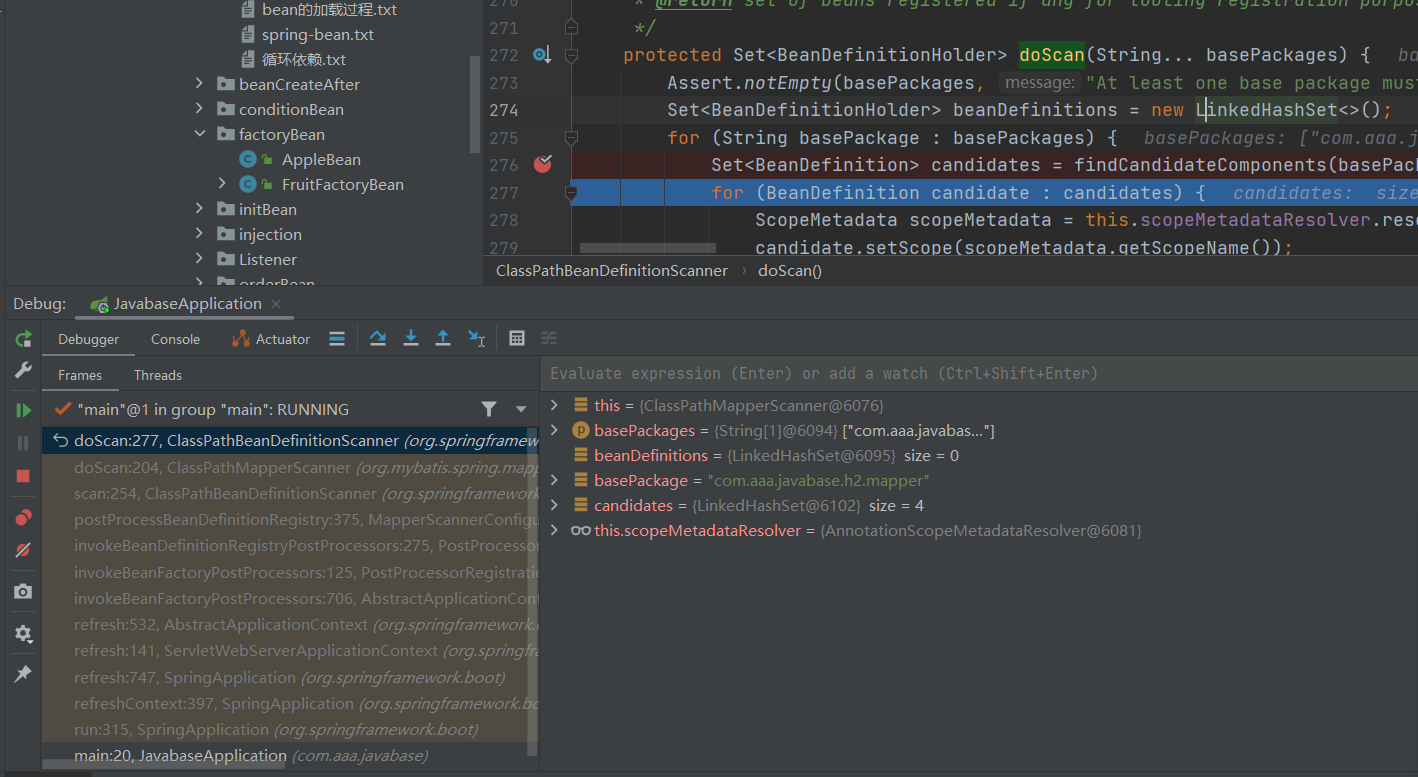Run to cursor

coord(476,339)
